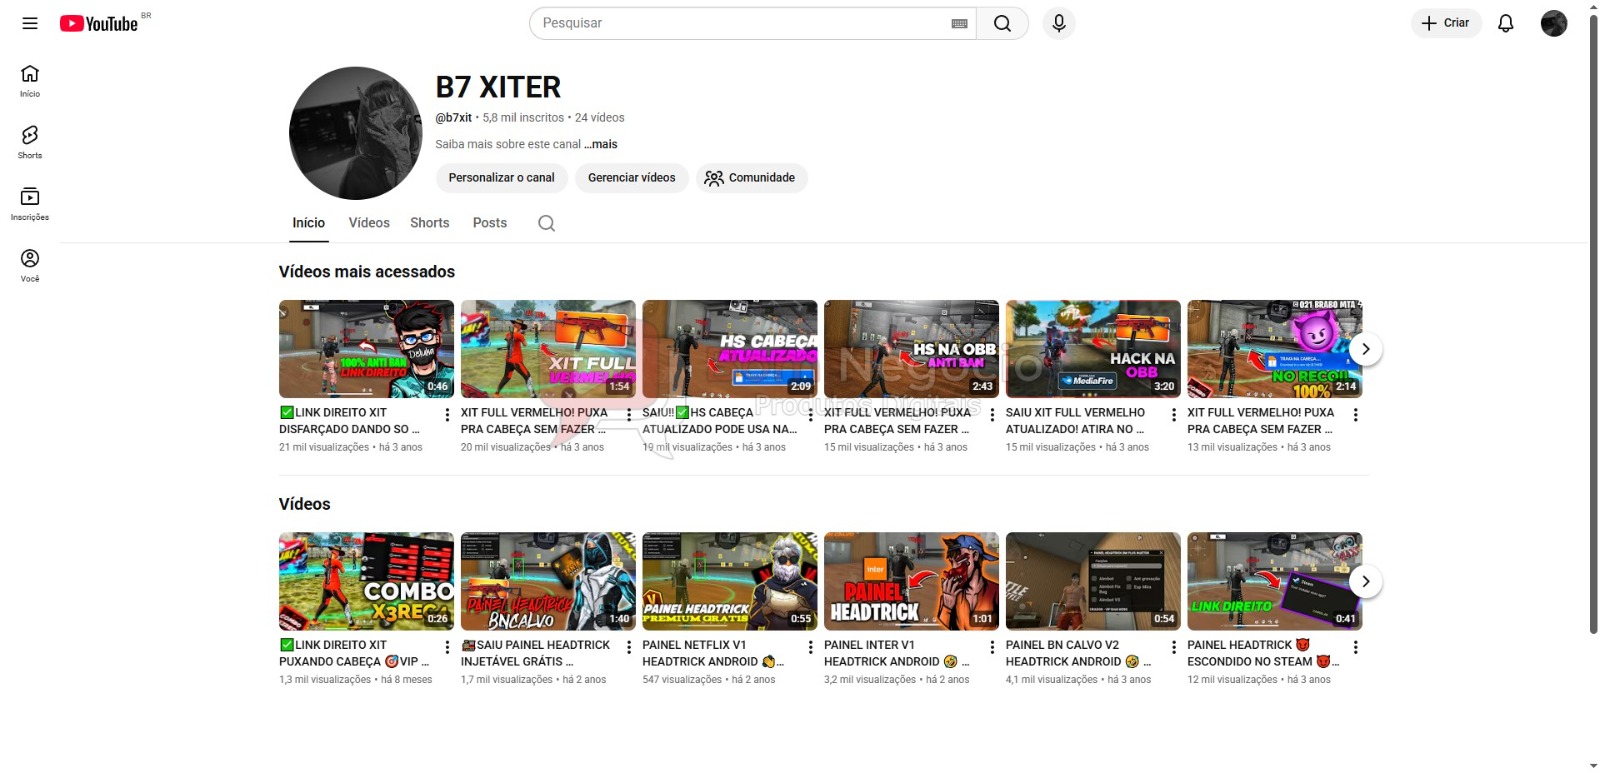This screenshot has width=1600, height=773.
Task: Click the search magnifier button
Action: pyautogui.click(x=1002, y=23)
